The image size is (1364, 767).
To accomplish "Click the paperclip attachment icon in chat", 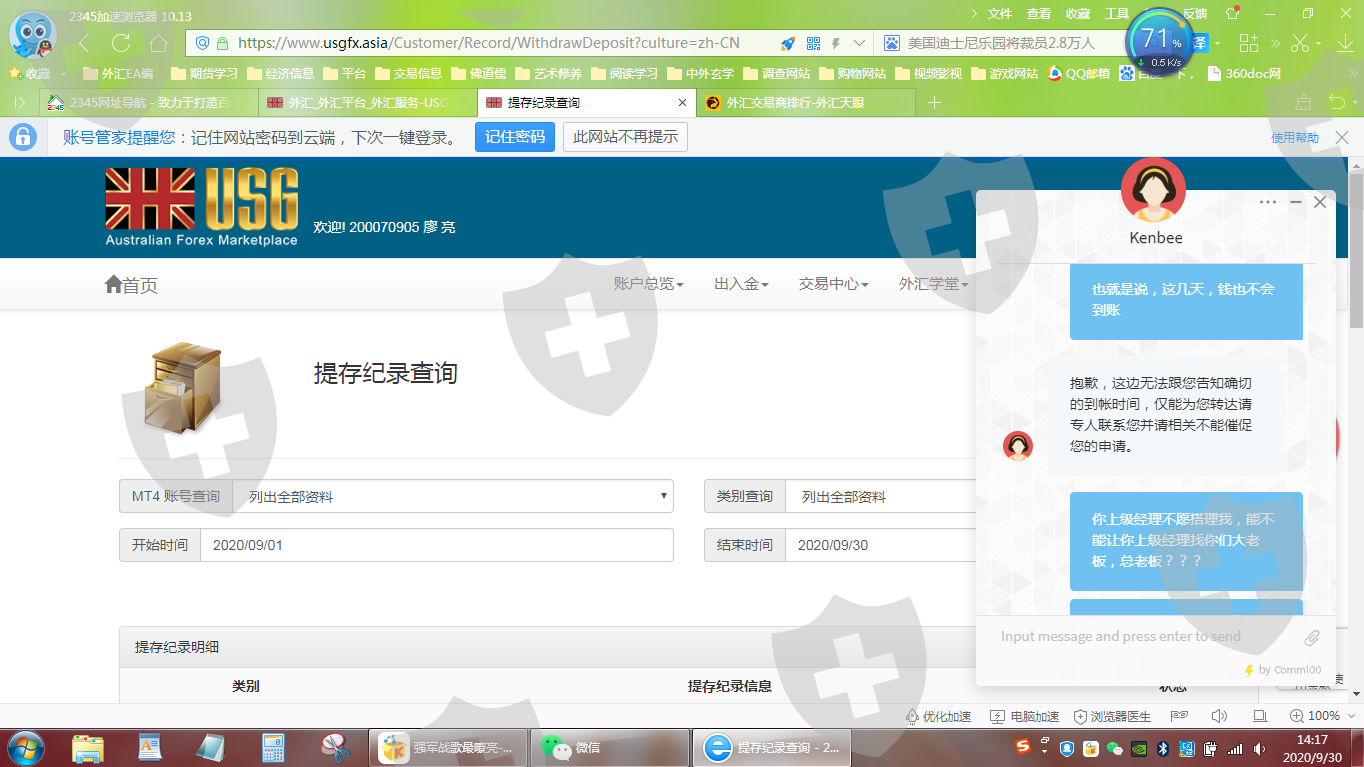I will [1312, 637].
